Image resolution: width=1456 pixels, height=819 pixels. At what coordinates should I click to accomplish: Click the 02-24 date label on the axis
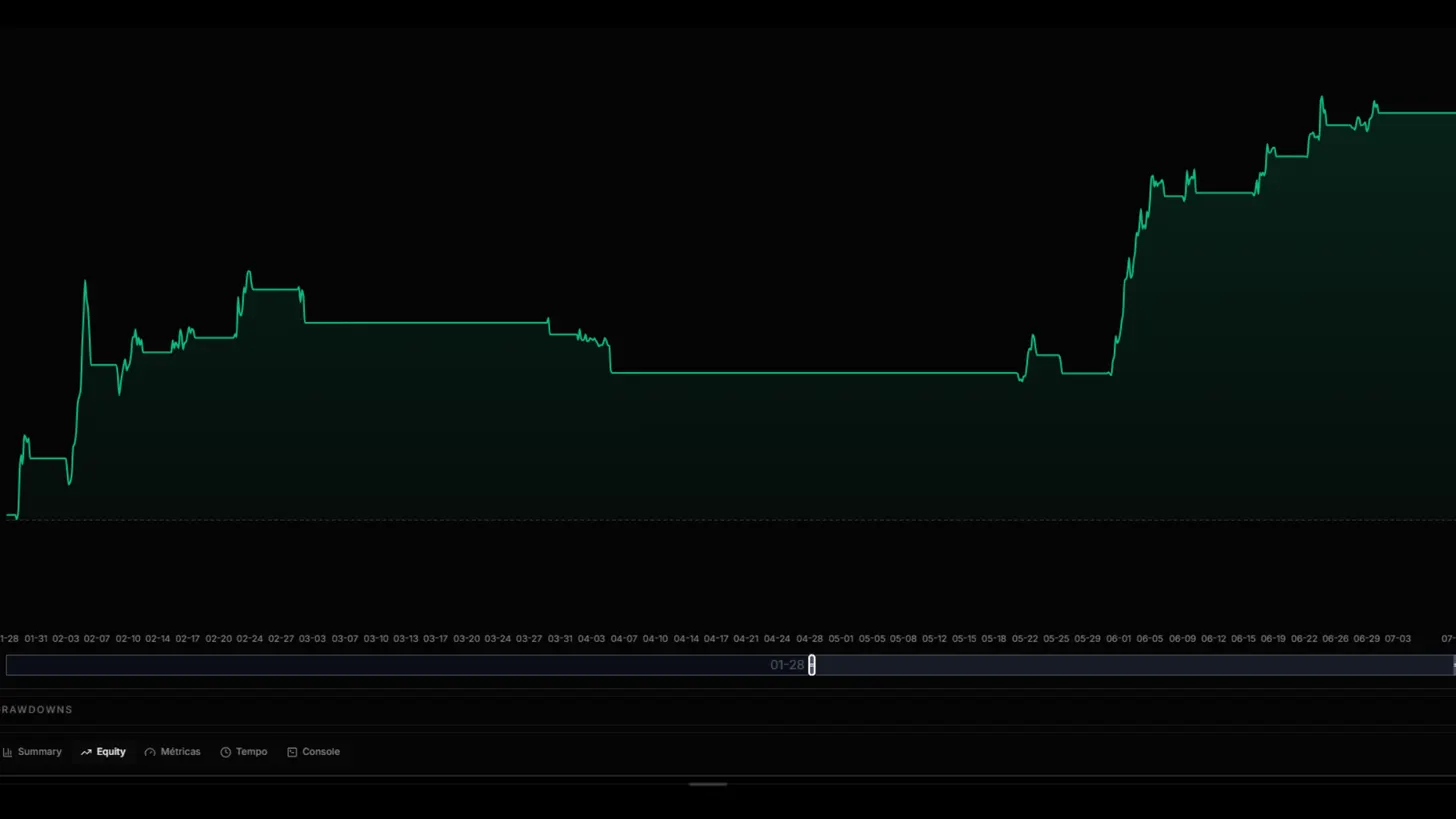pos(250,639)
